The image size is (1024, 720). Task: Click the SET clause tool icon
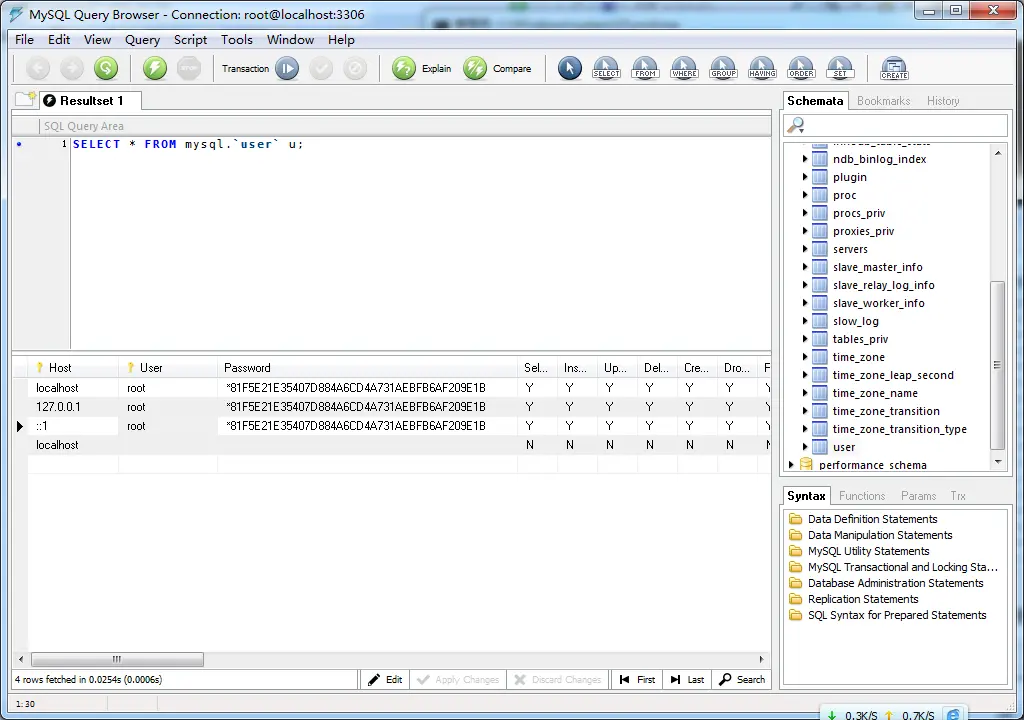pos(840,68)
